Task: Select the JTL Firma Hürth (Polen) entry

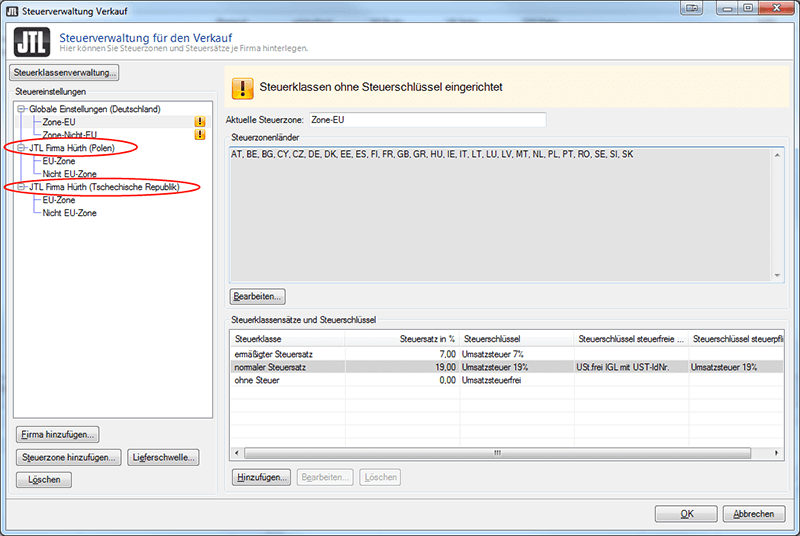Action: tap(72, 148)
